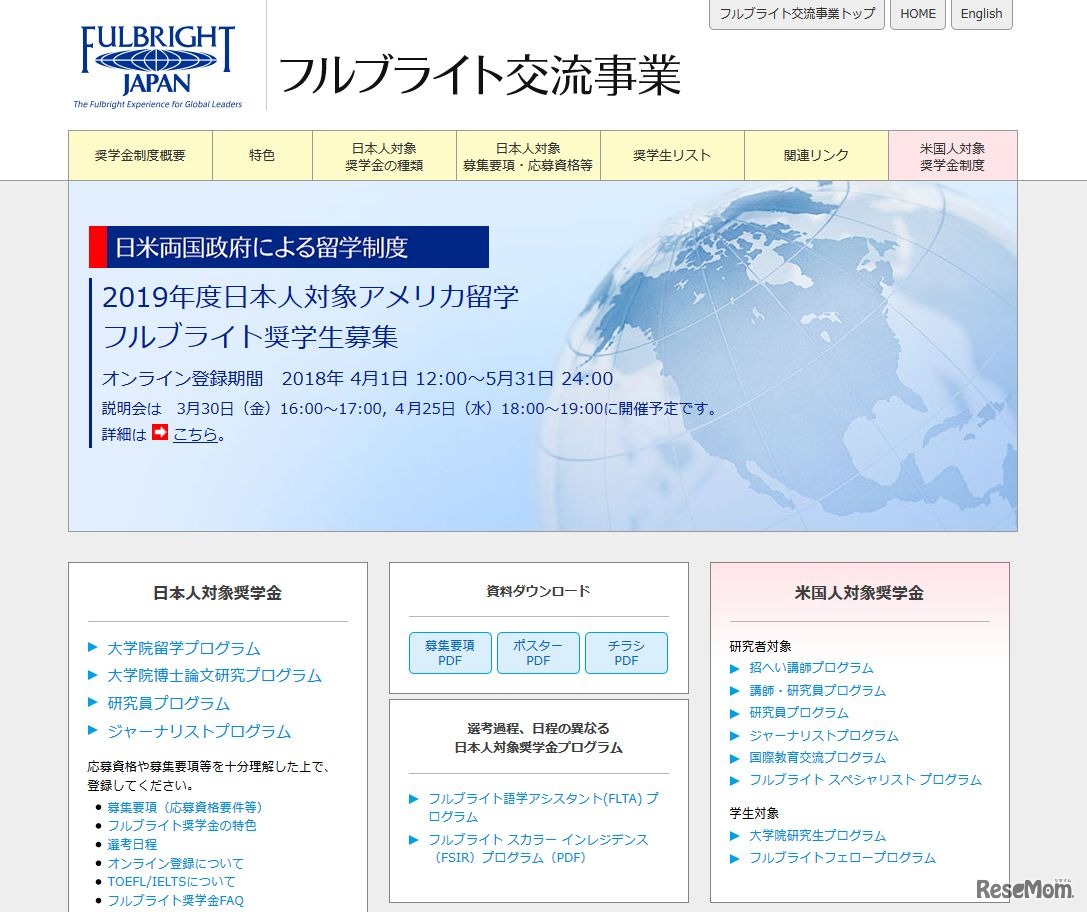Open the フルブライト奨学金FAQ link
Image resolution: width=1087 pixels, height=912 pixels.
point(175,900)
